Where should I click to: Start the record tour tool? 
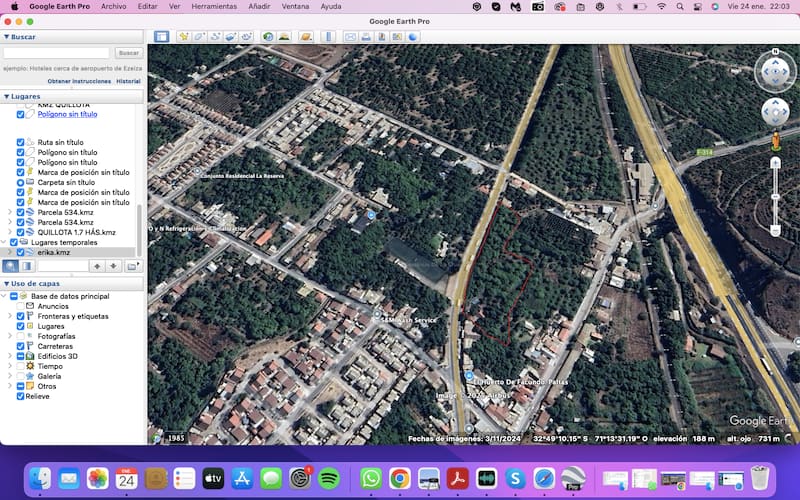coord(246,37)
